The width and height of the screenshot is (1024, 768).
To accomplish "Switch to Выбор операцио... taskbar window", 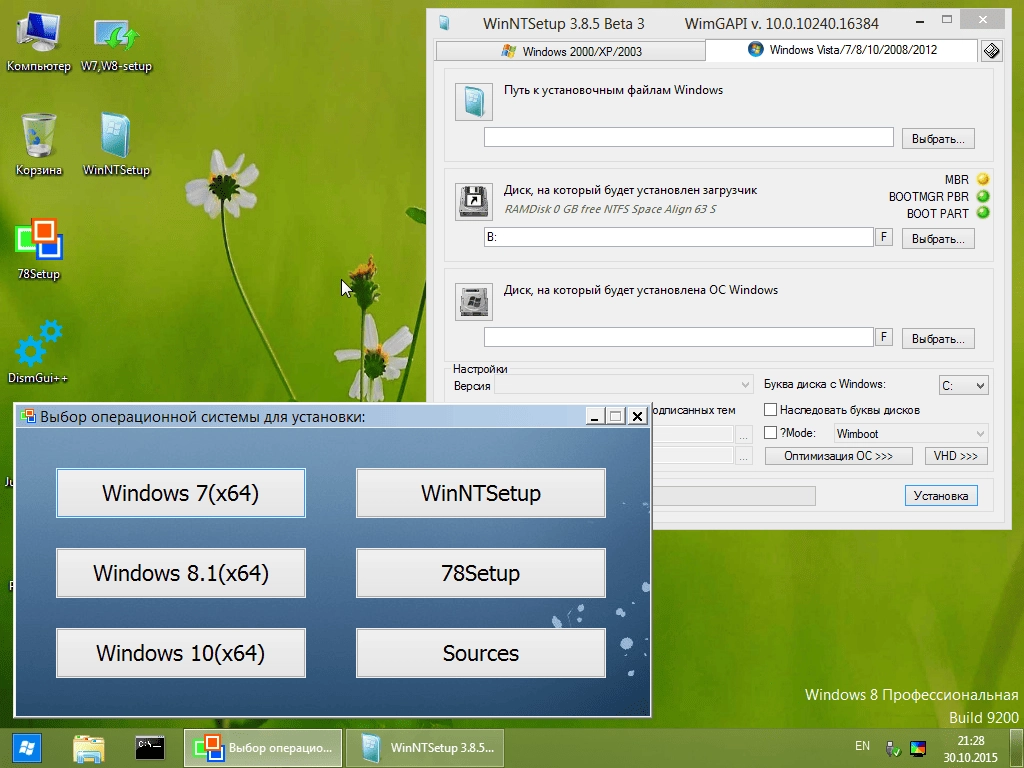I will 263,748.
